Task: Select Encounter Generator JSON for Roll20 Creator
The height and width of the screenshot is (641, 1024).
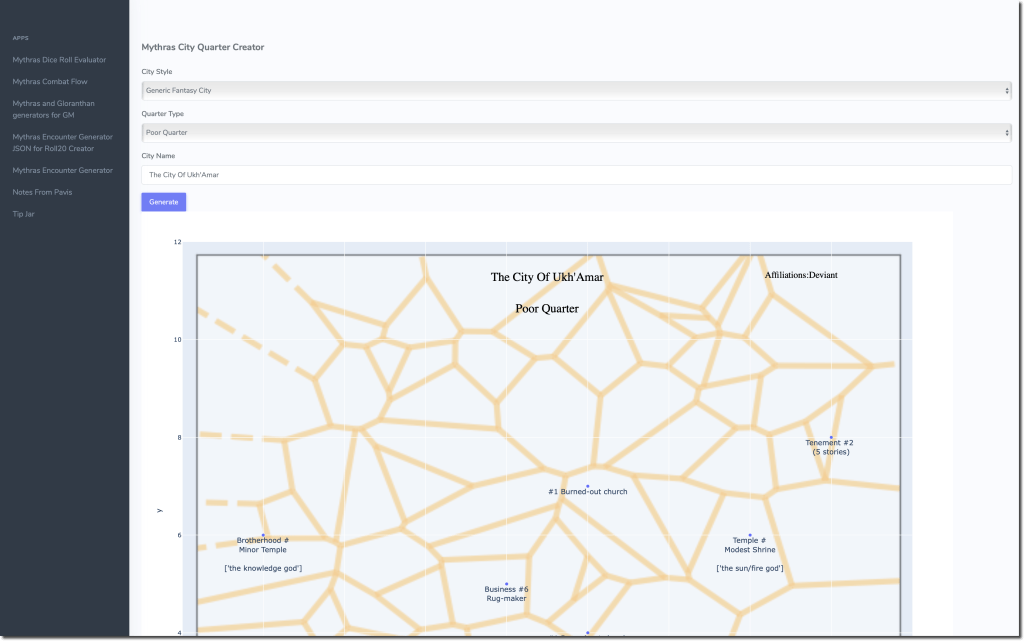Action: [x=62, y=142]
